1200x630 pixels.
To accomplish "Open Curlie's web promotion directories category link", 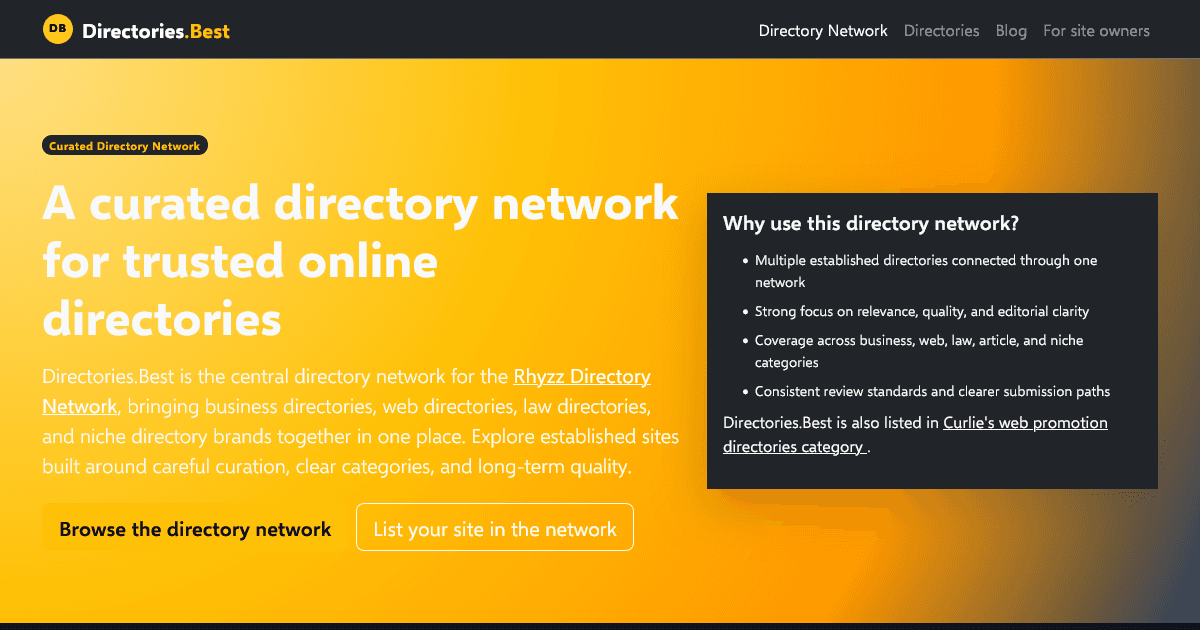I will 915,435.
